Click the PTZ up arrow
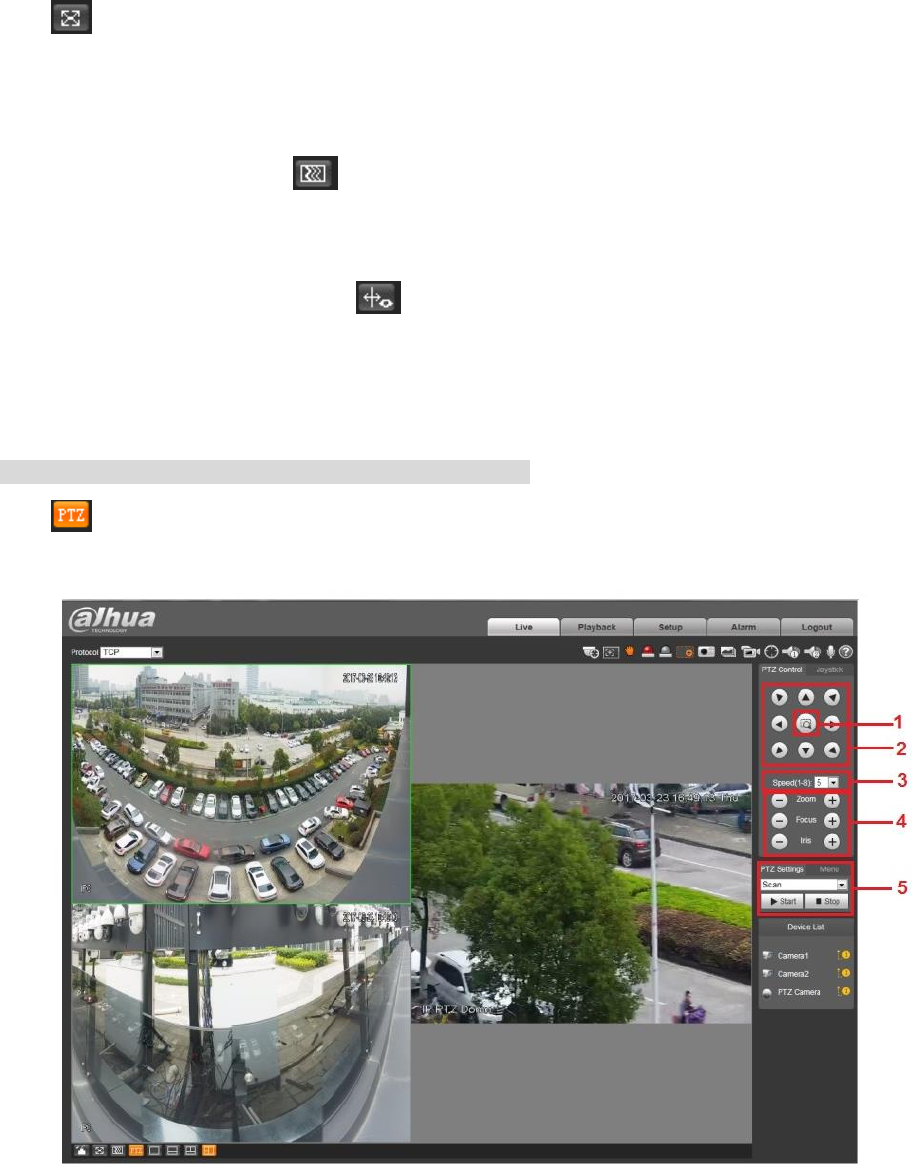This screenshot has width=912, height=1164. coord(806,697)
